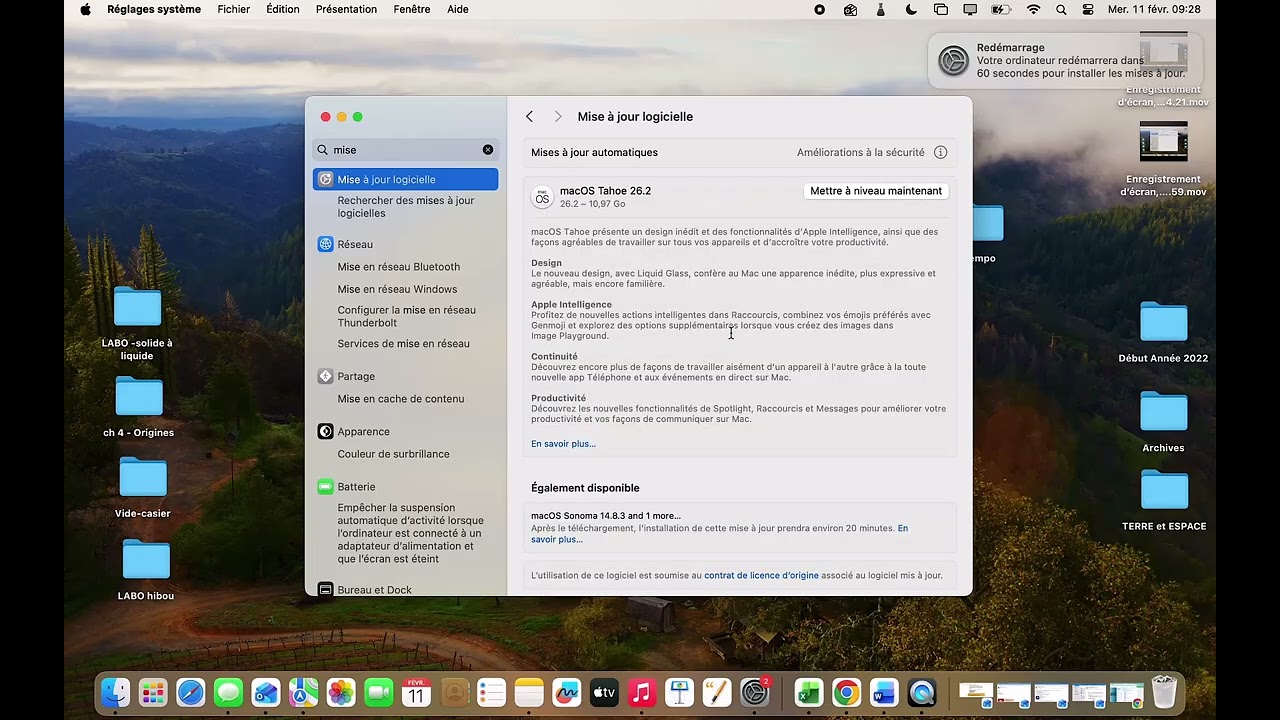The height and width of the screenshot is (720, 1280).
Task: Click the security improvements info icon
Action: coord(940,152)
